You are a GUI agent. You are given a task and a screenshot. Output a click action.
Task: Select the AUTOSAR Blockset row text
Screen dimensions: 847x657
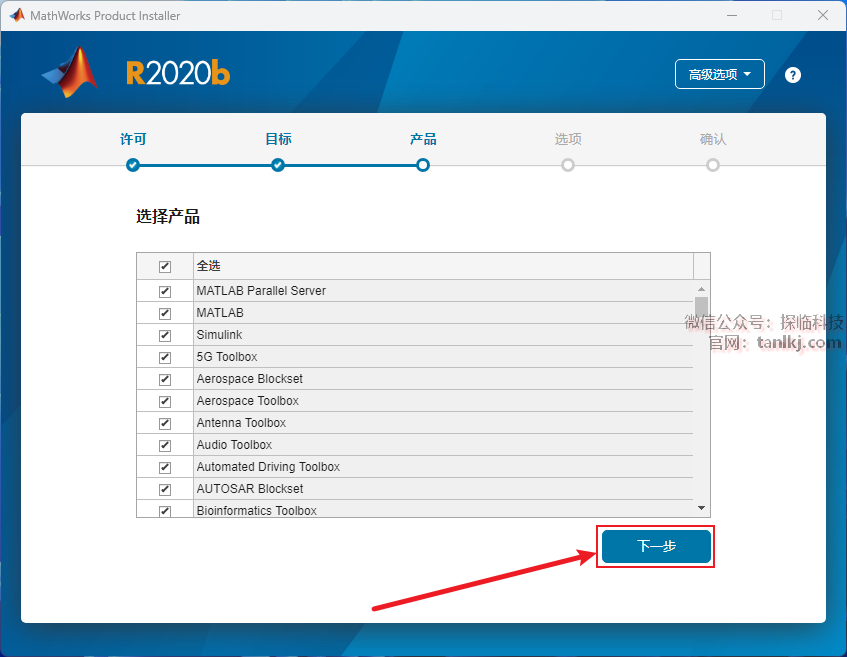click(250, 488)
